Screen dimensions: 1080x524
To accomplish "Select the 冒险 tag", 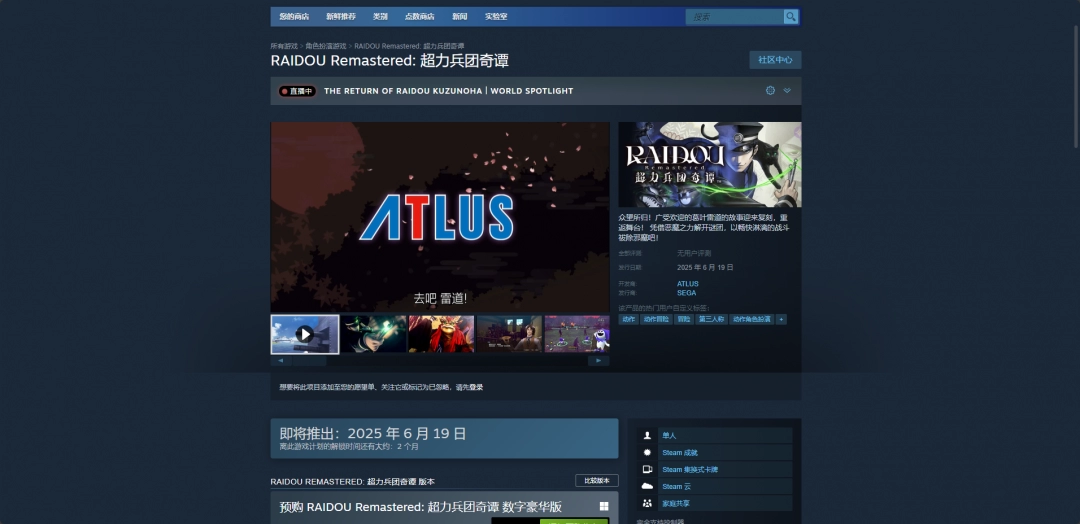I will coord(683,319).
